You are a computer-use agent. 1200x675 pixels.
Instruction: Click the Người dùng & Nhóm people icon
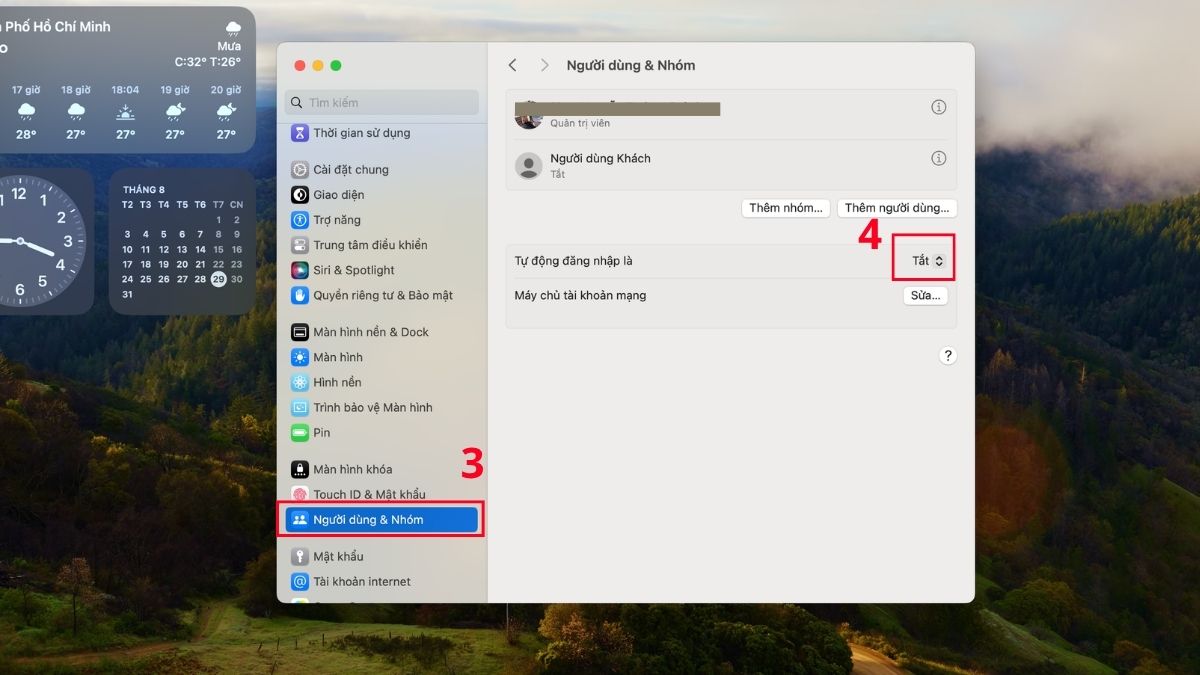point(299,520)
